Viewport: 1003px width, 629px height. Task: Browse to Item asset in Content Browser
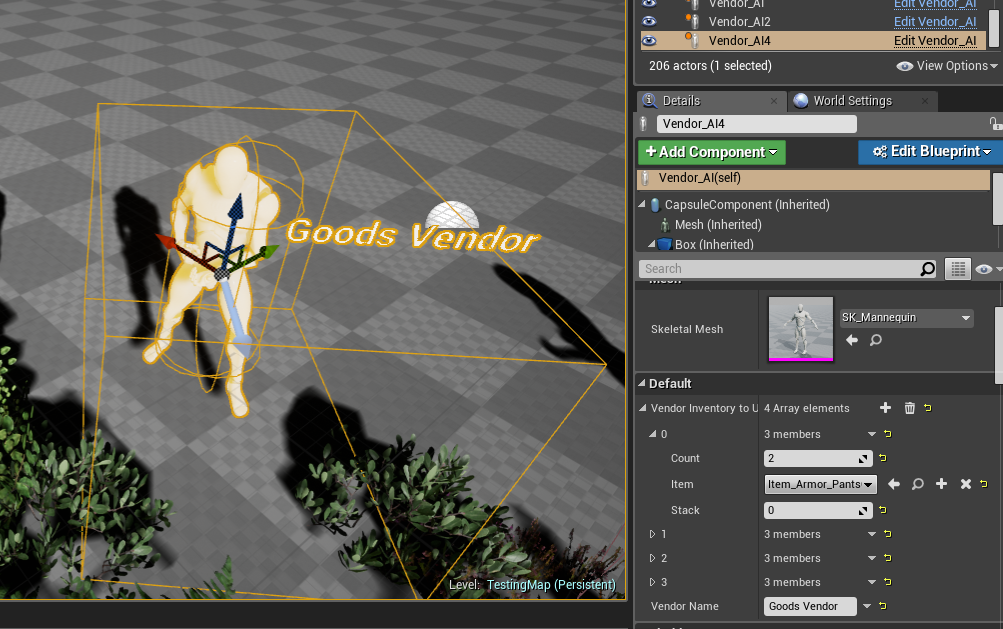coord(918,484)
